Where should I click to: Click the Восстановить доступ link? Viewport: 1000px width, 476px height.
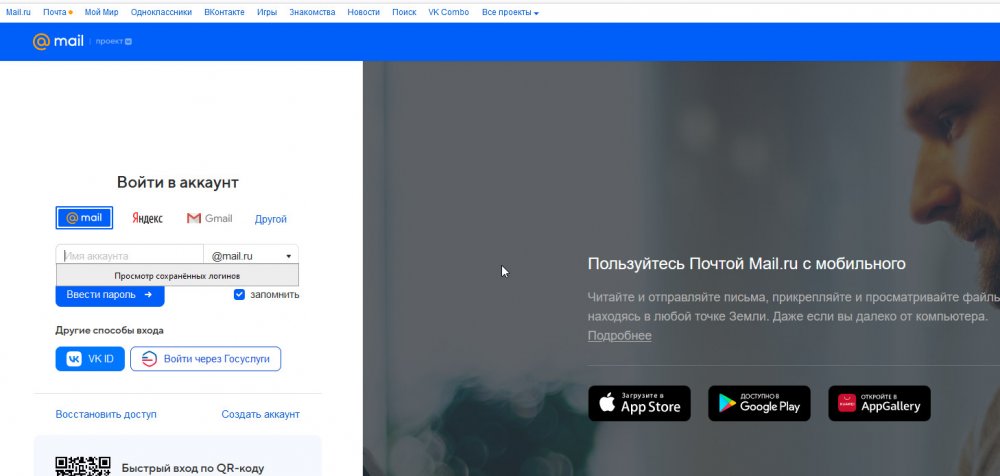106,414
